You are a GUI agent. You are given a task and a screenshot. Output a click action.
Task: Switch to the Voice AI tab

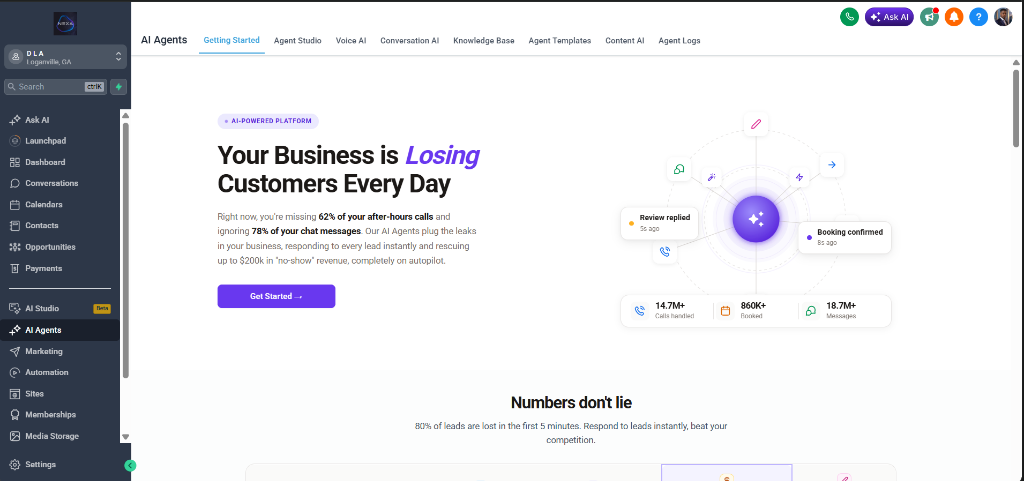coord(351,40)
